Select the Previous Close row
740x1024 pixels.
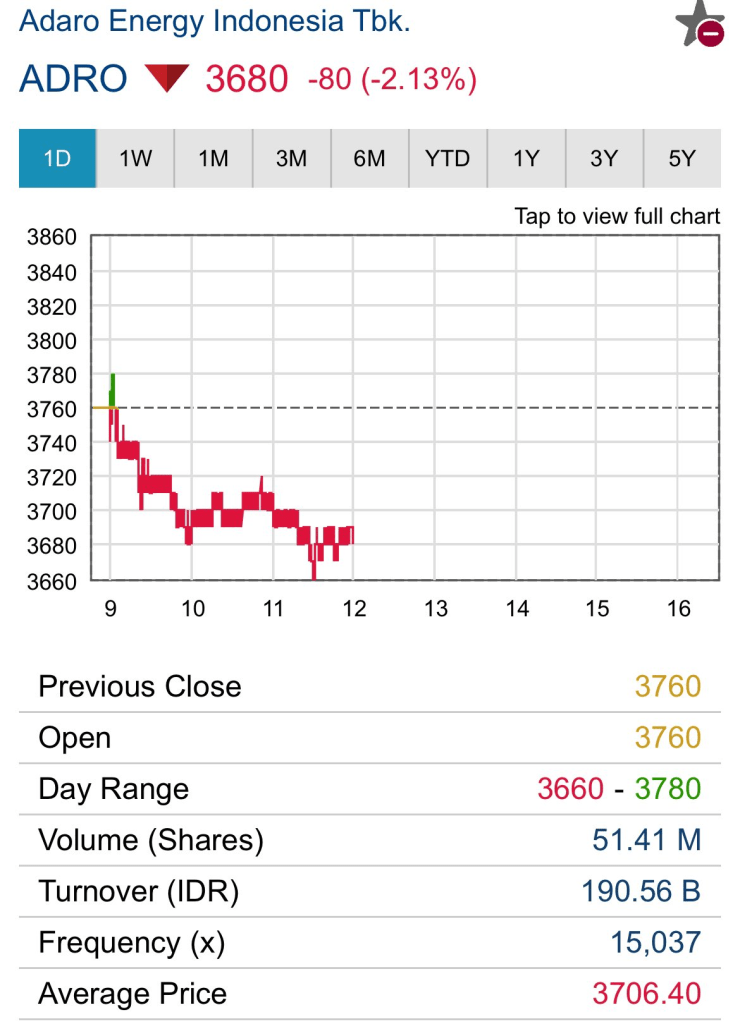point(369,687)
